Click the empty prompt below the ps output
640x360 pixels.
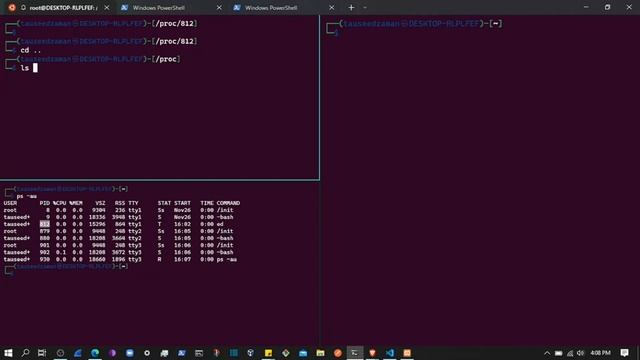click(65, 269)
